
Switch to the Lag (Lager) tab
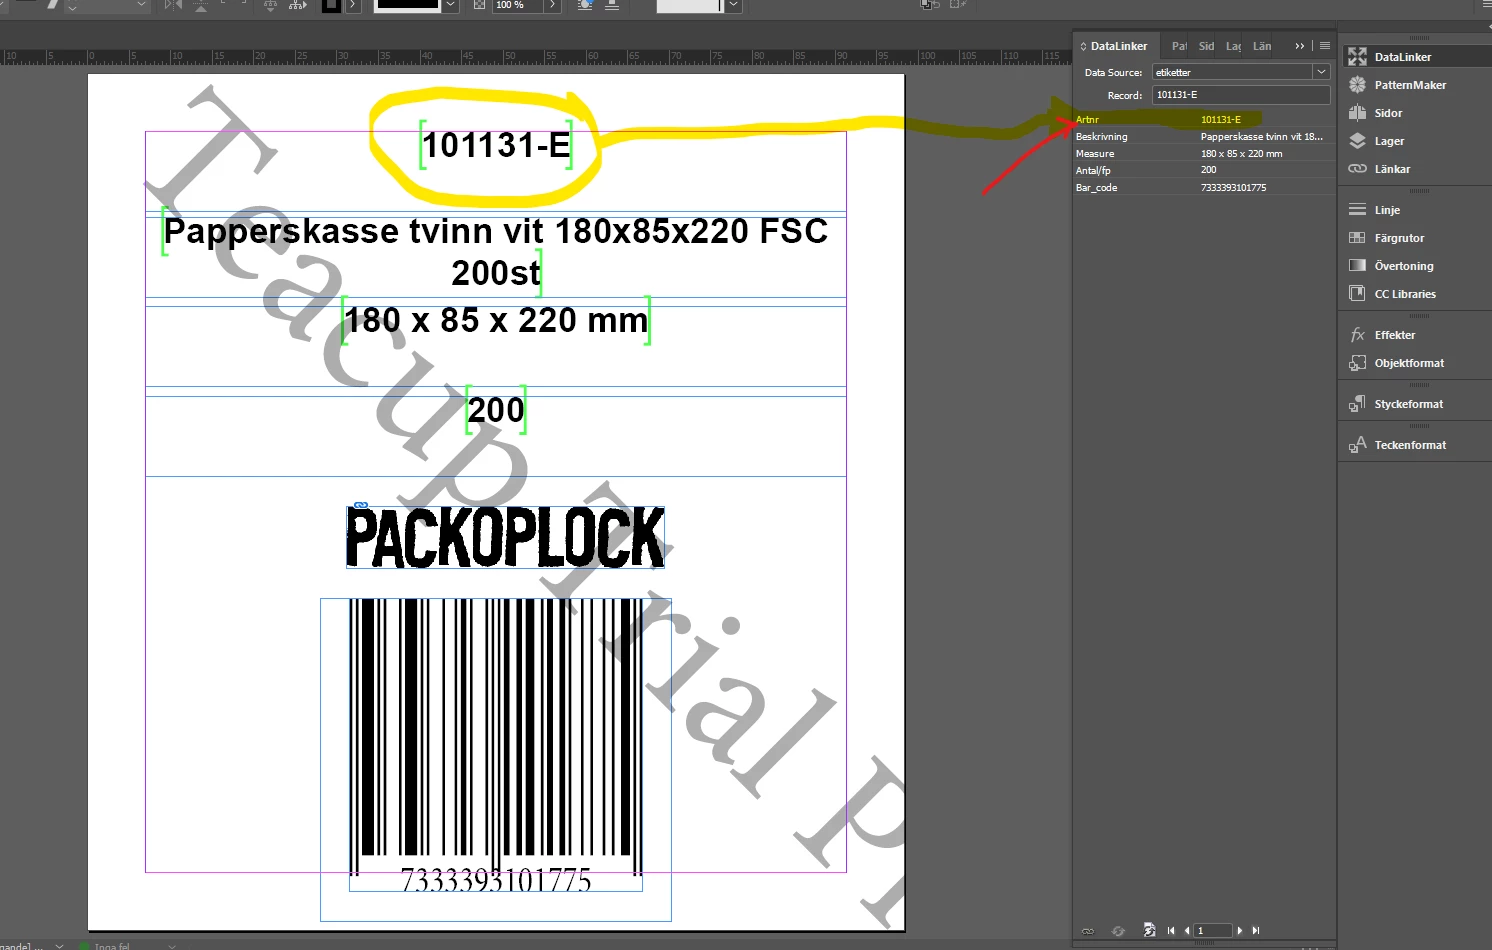click(x=1233, y=46)
